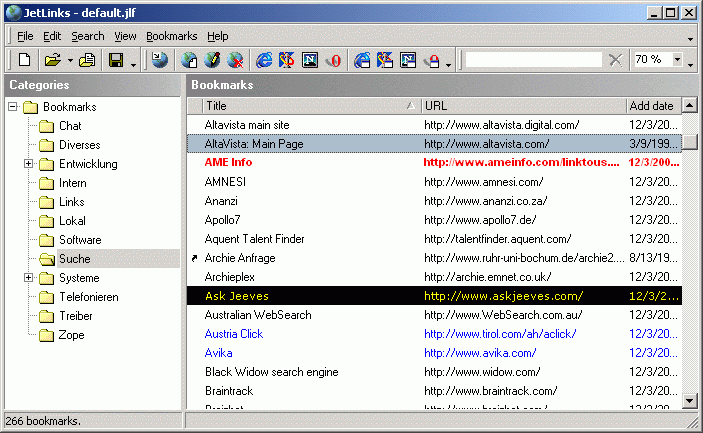The width and height of the screenshot is (703, 433).
Task: Select the AMNESI bookmark row
Action: coord(434,182)
